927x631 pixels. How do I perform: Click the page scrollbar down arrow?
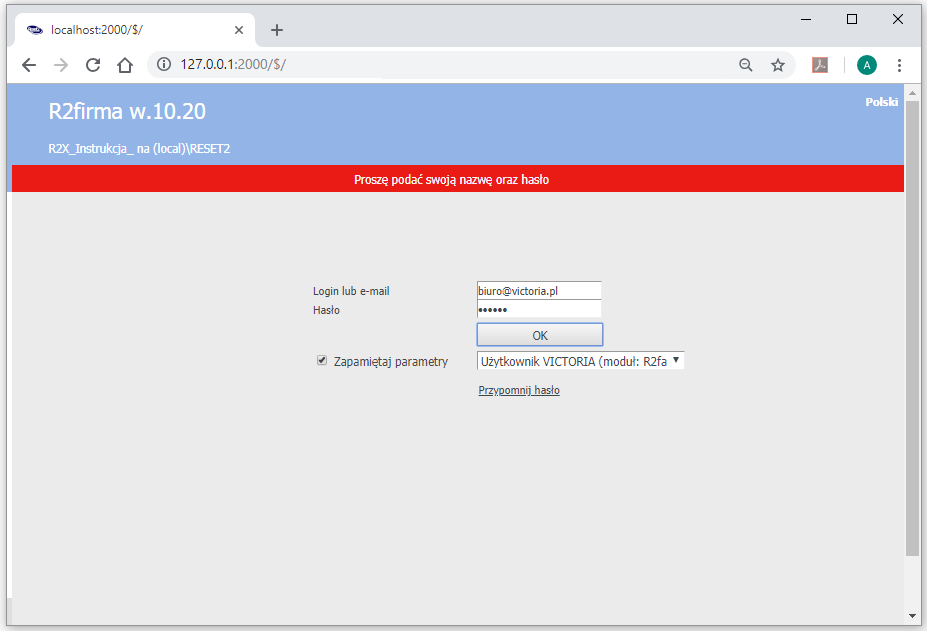(x=912, y=616)
